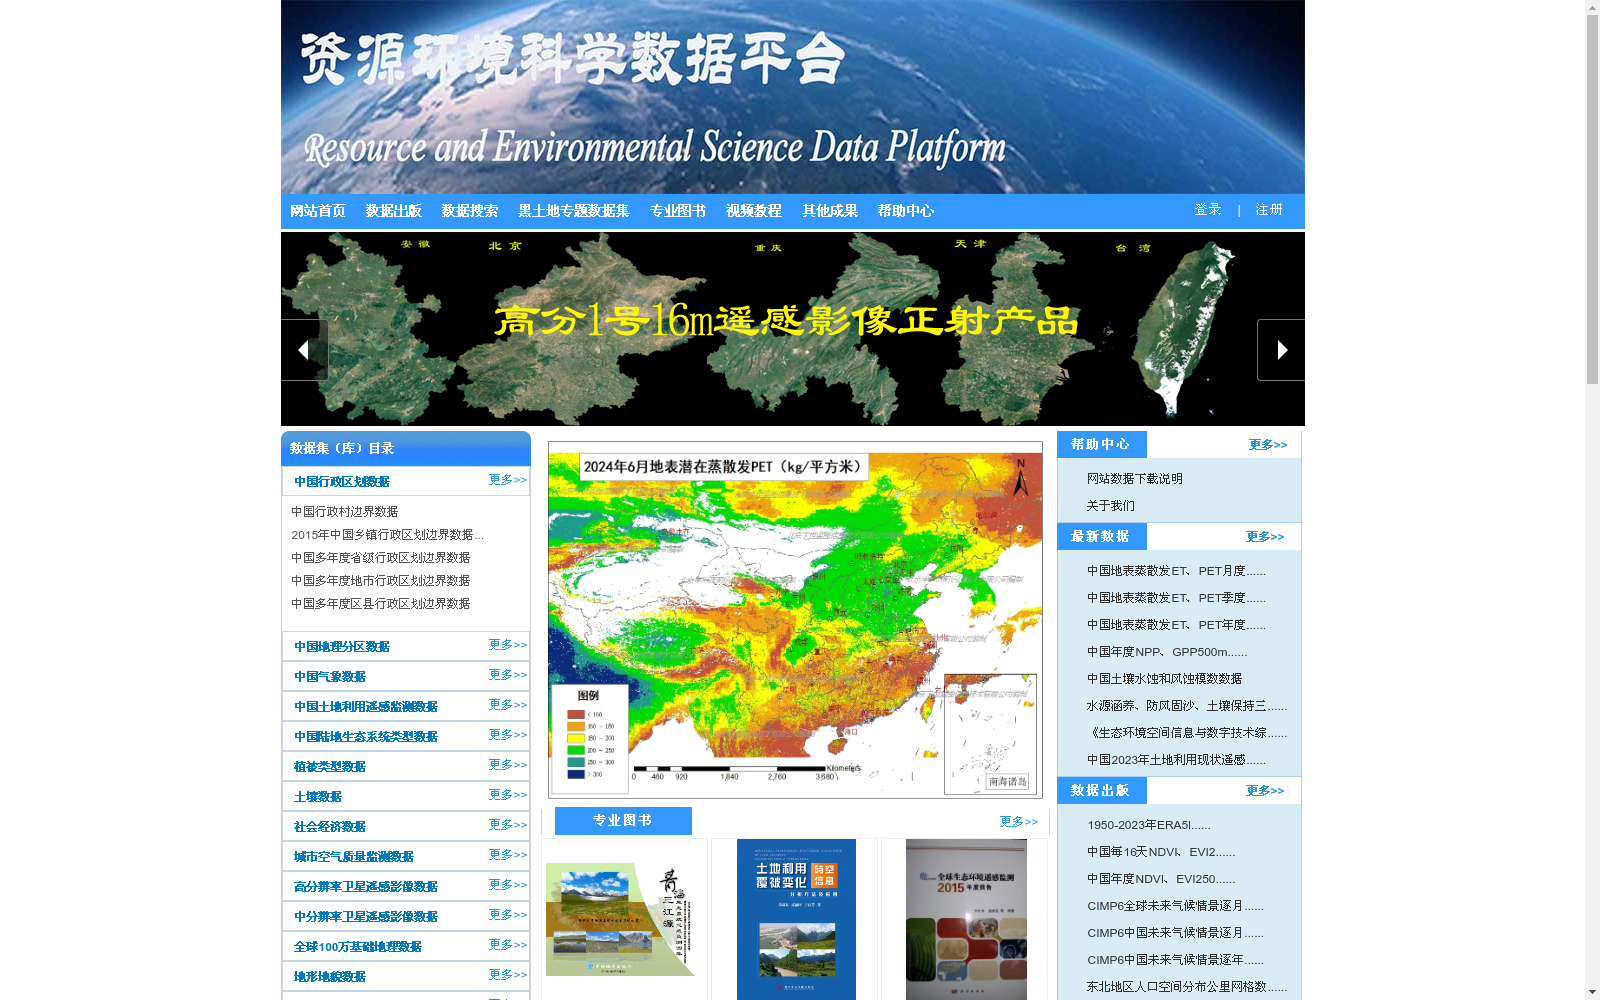This screenshot has height=1000, width=1600.
Task: Open 网站数据下载说明
Action: (1135, 479)
